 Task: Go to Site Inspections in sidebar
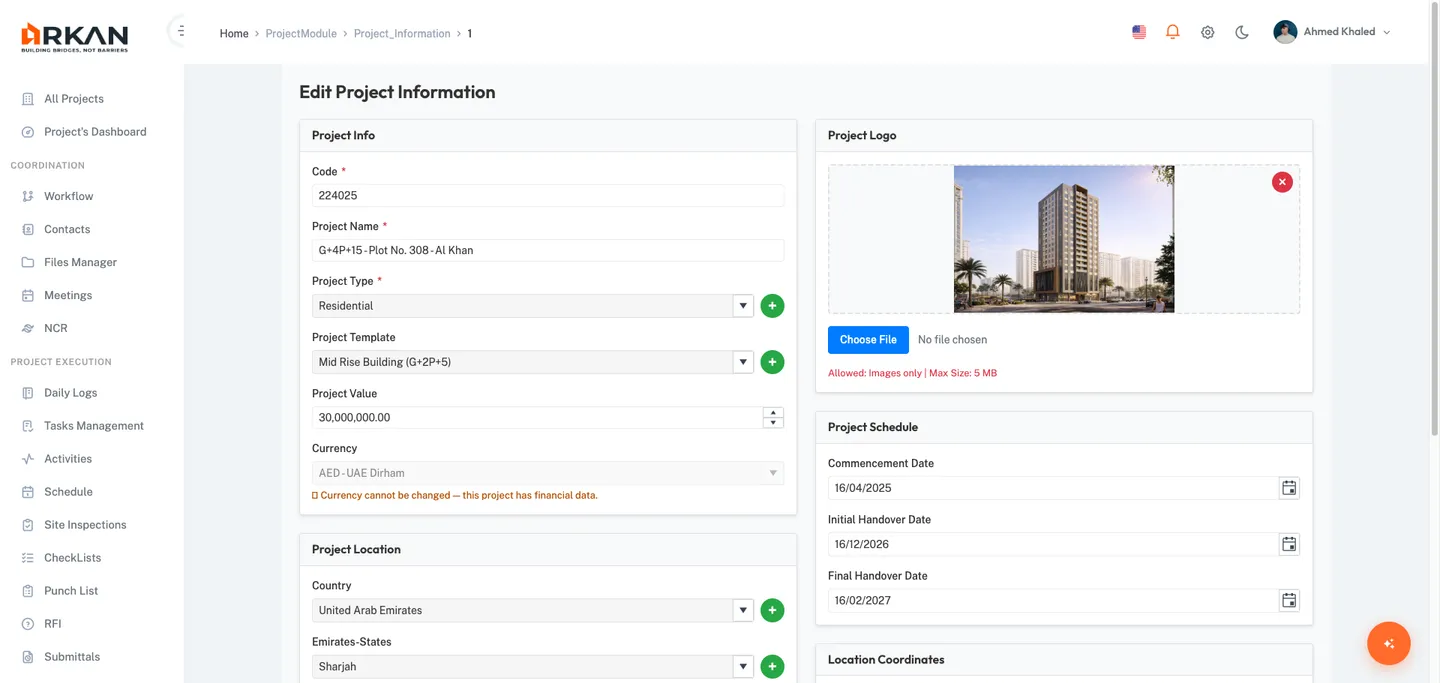pyautogui.click(x=85, y=525)
